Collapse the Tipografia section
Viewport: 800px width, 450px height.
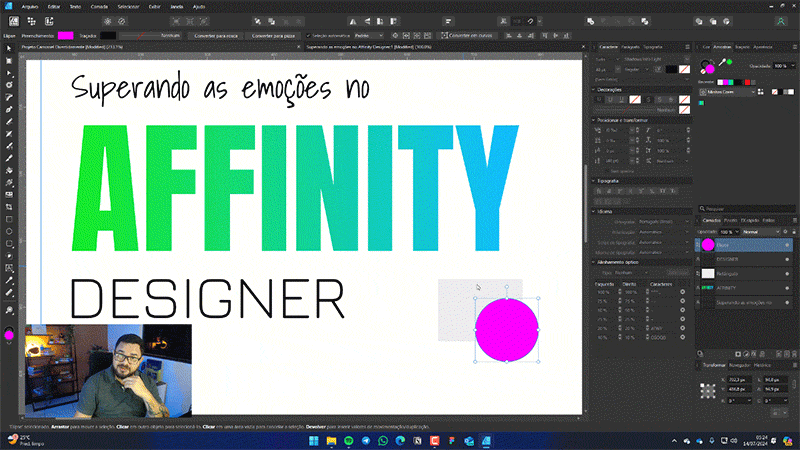point(594,181)
